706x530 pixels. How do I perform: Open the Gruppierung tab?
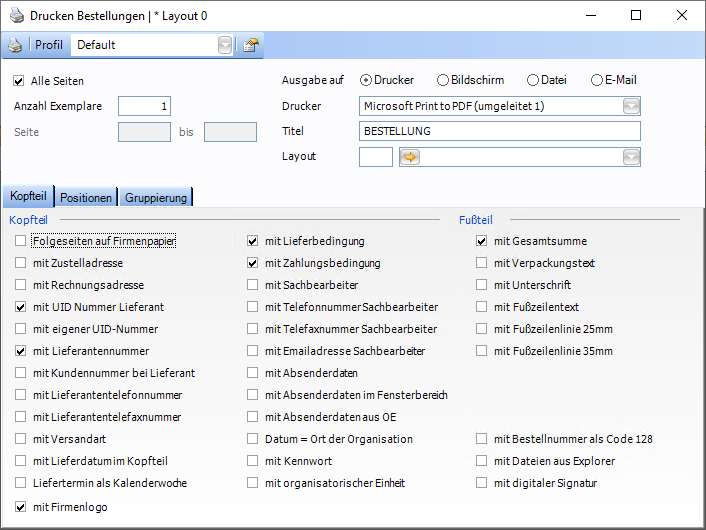click(x=155, y=198)
